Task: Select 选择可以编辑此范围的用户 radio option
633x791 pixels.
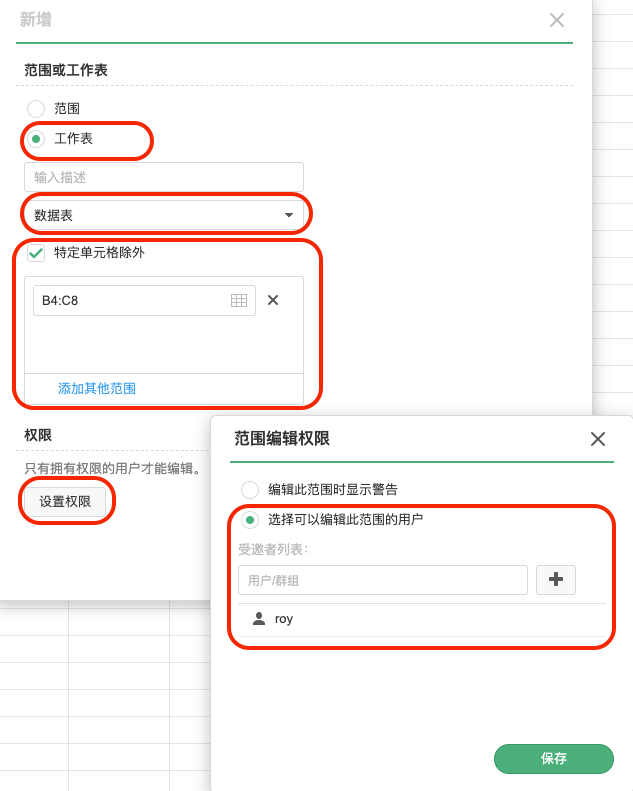Action: 250,520
